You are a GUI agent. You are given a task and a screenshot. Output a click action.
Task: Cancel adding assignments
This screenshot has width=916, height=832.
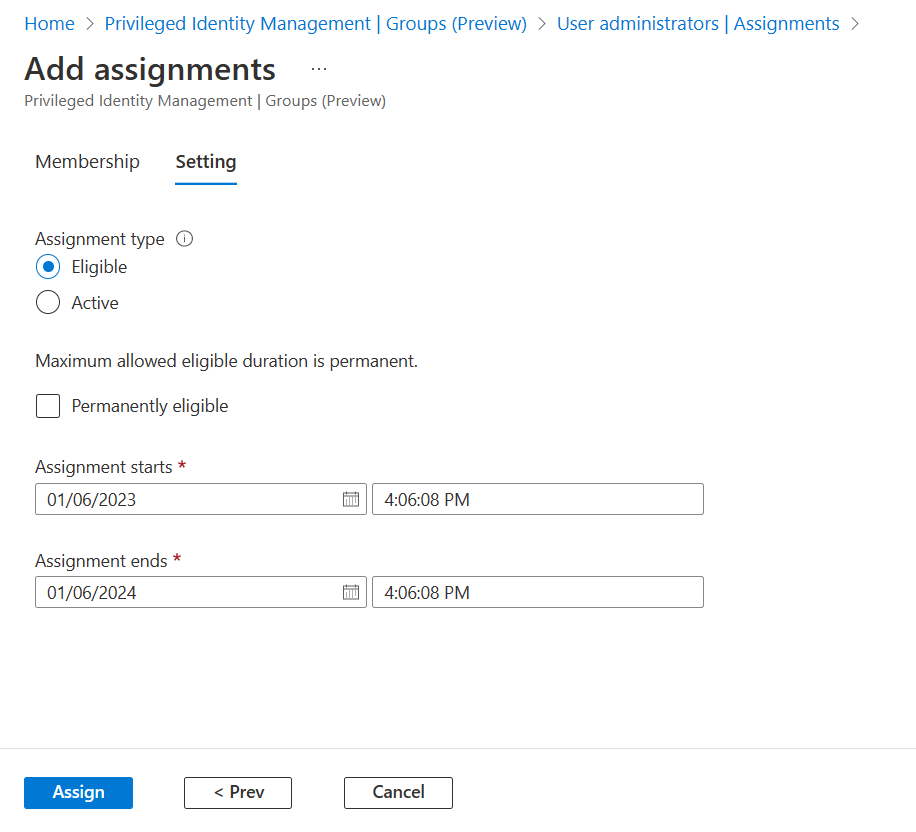[x=398, y=792]
